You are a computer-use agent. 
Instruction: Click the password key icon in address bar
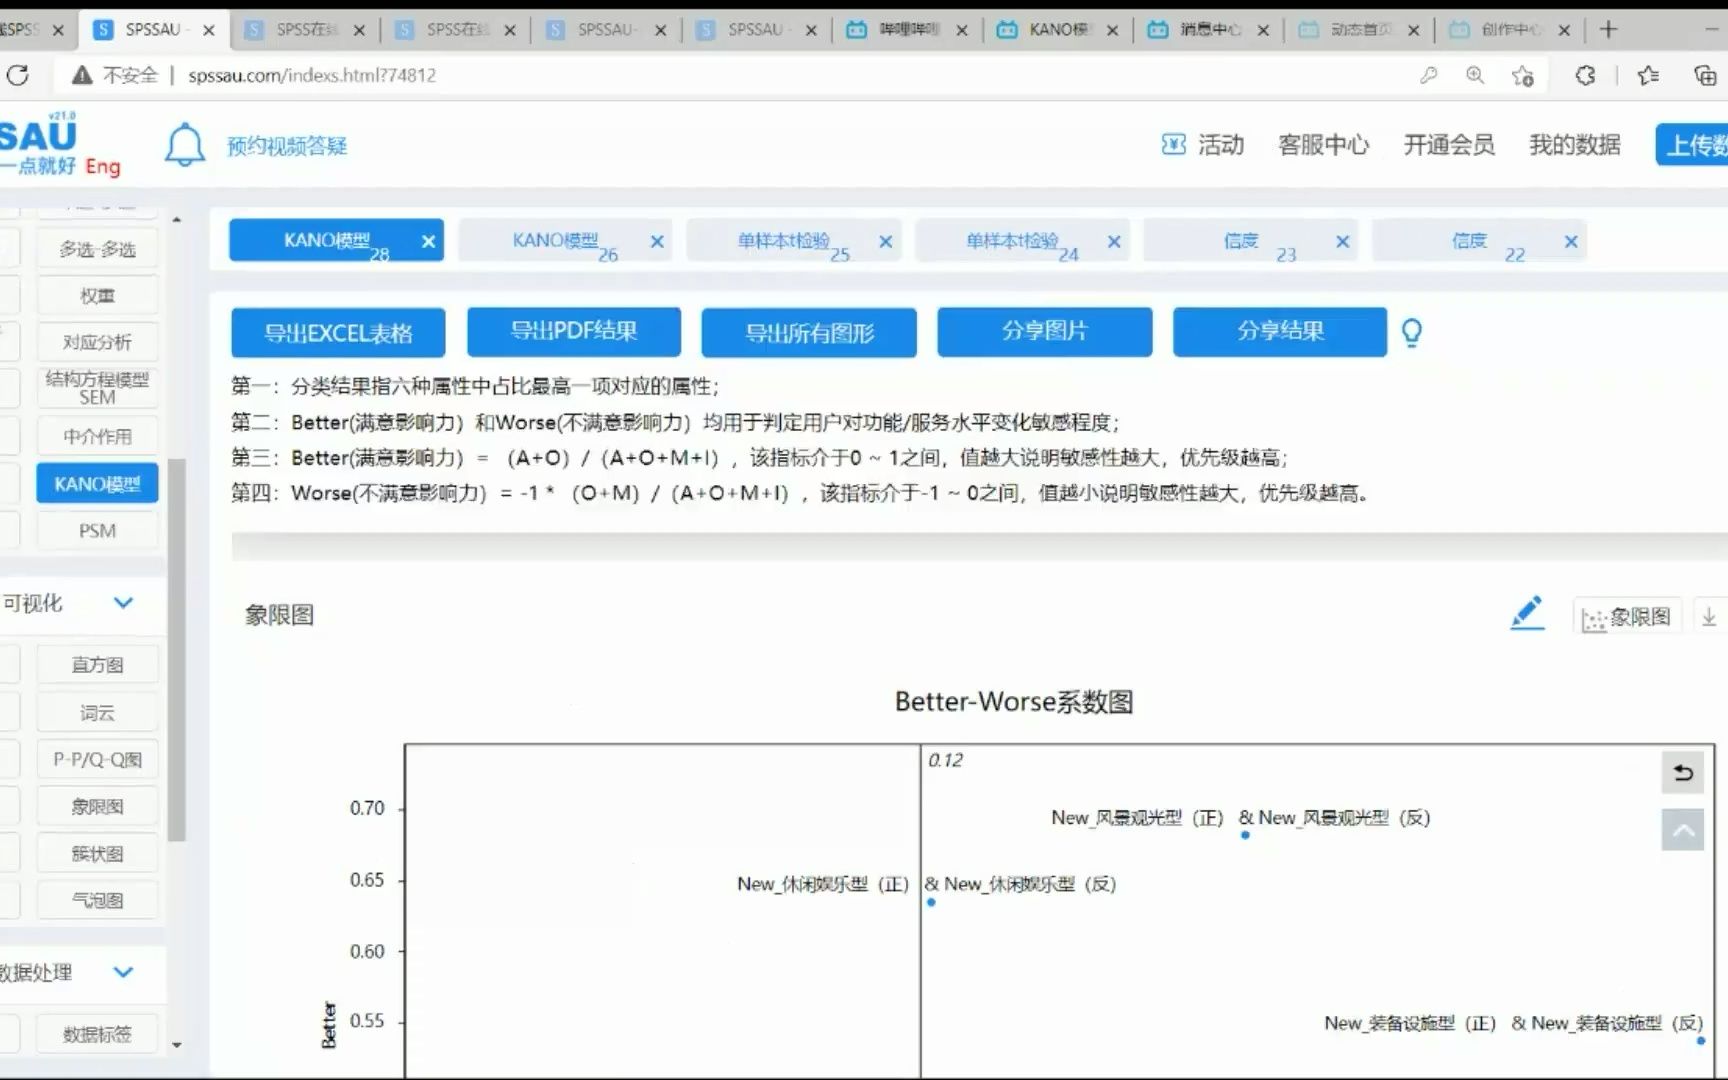tap(1429, 75)
